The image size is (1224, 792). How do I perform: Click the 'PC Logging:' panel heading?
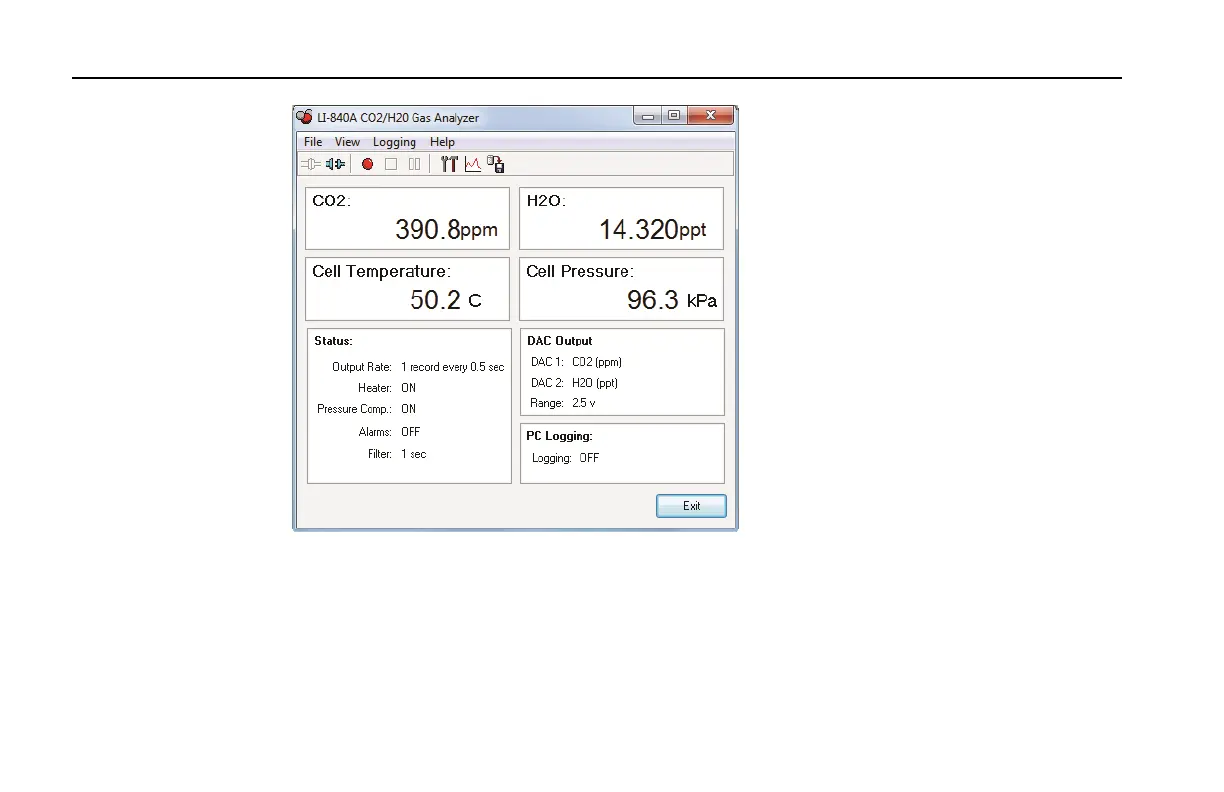(x=559, y=436)
